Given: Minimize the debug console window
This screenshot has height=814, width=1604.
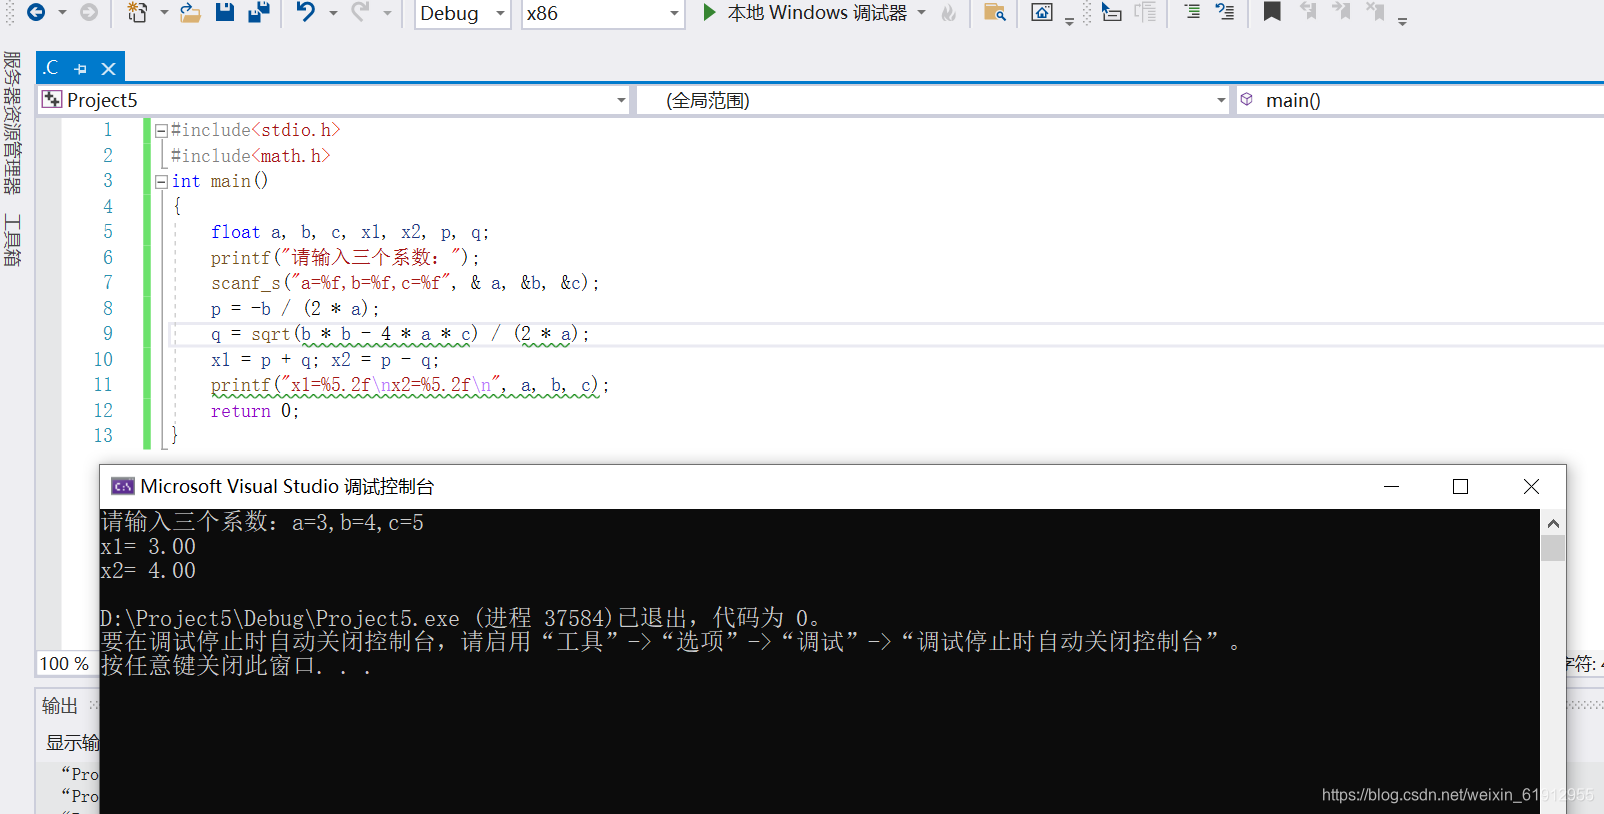Looking at the screenshot, I should 1391,487.
